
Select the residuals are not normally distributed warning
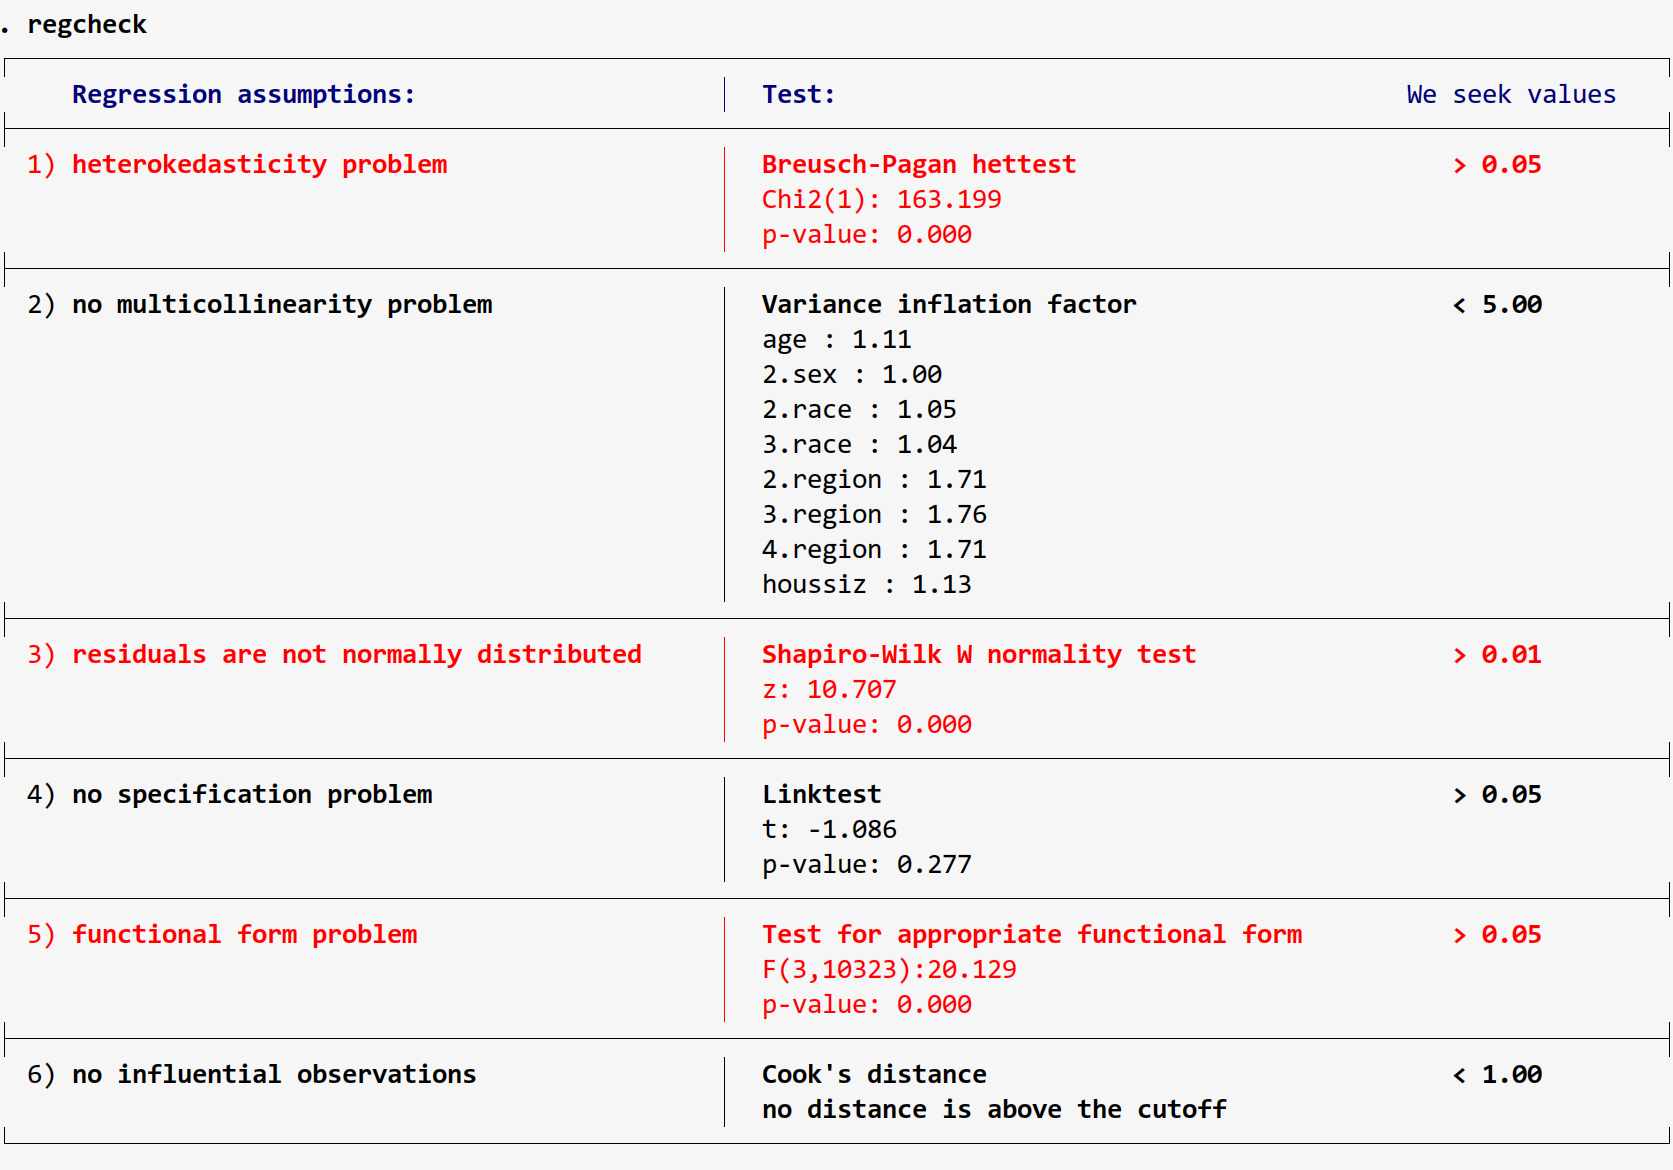tap(355, 654)
